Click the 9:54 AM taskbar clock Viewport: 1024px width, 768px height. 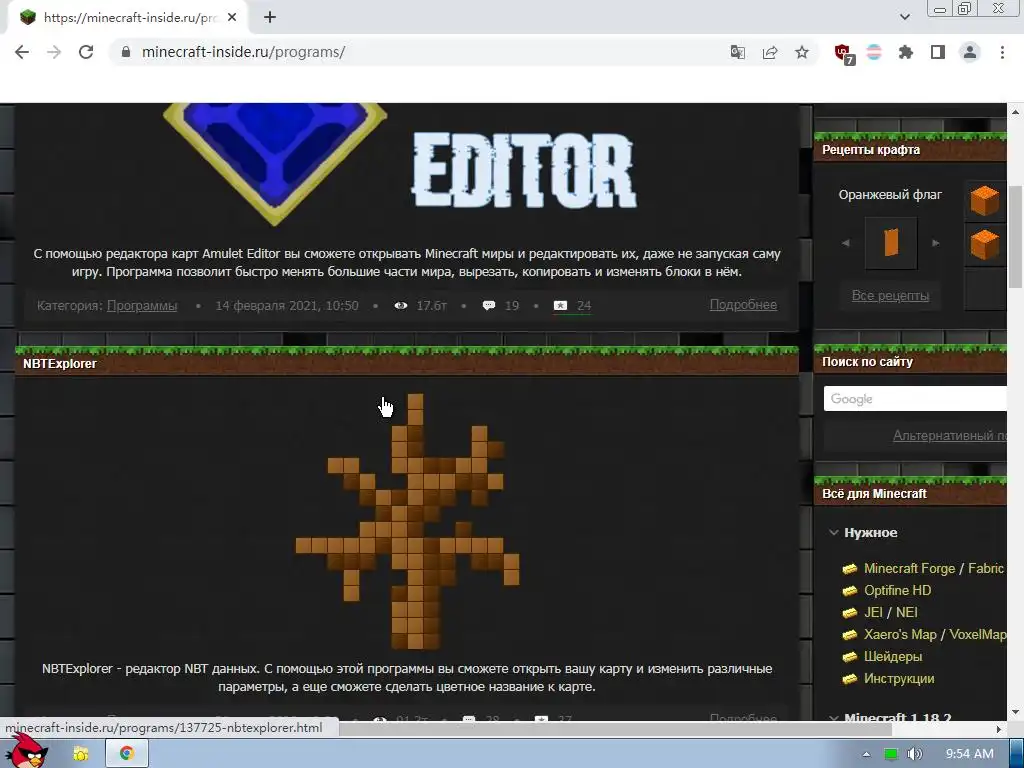(969, 754)
